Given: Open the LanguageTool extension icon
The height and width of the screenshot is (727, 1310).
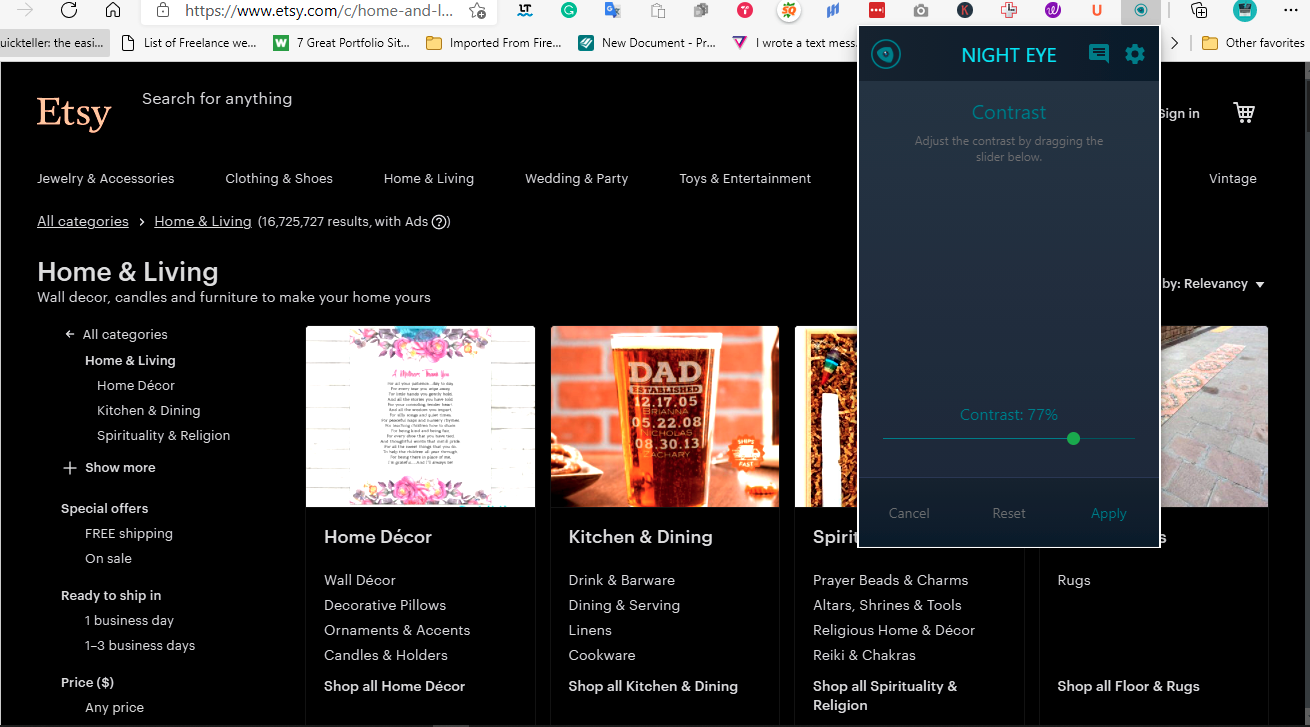Looking at the screenshot, I should [525, 11].
